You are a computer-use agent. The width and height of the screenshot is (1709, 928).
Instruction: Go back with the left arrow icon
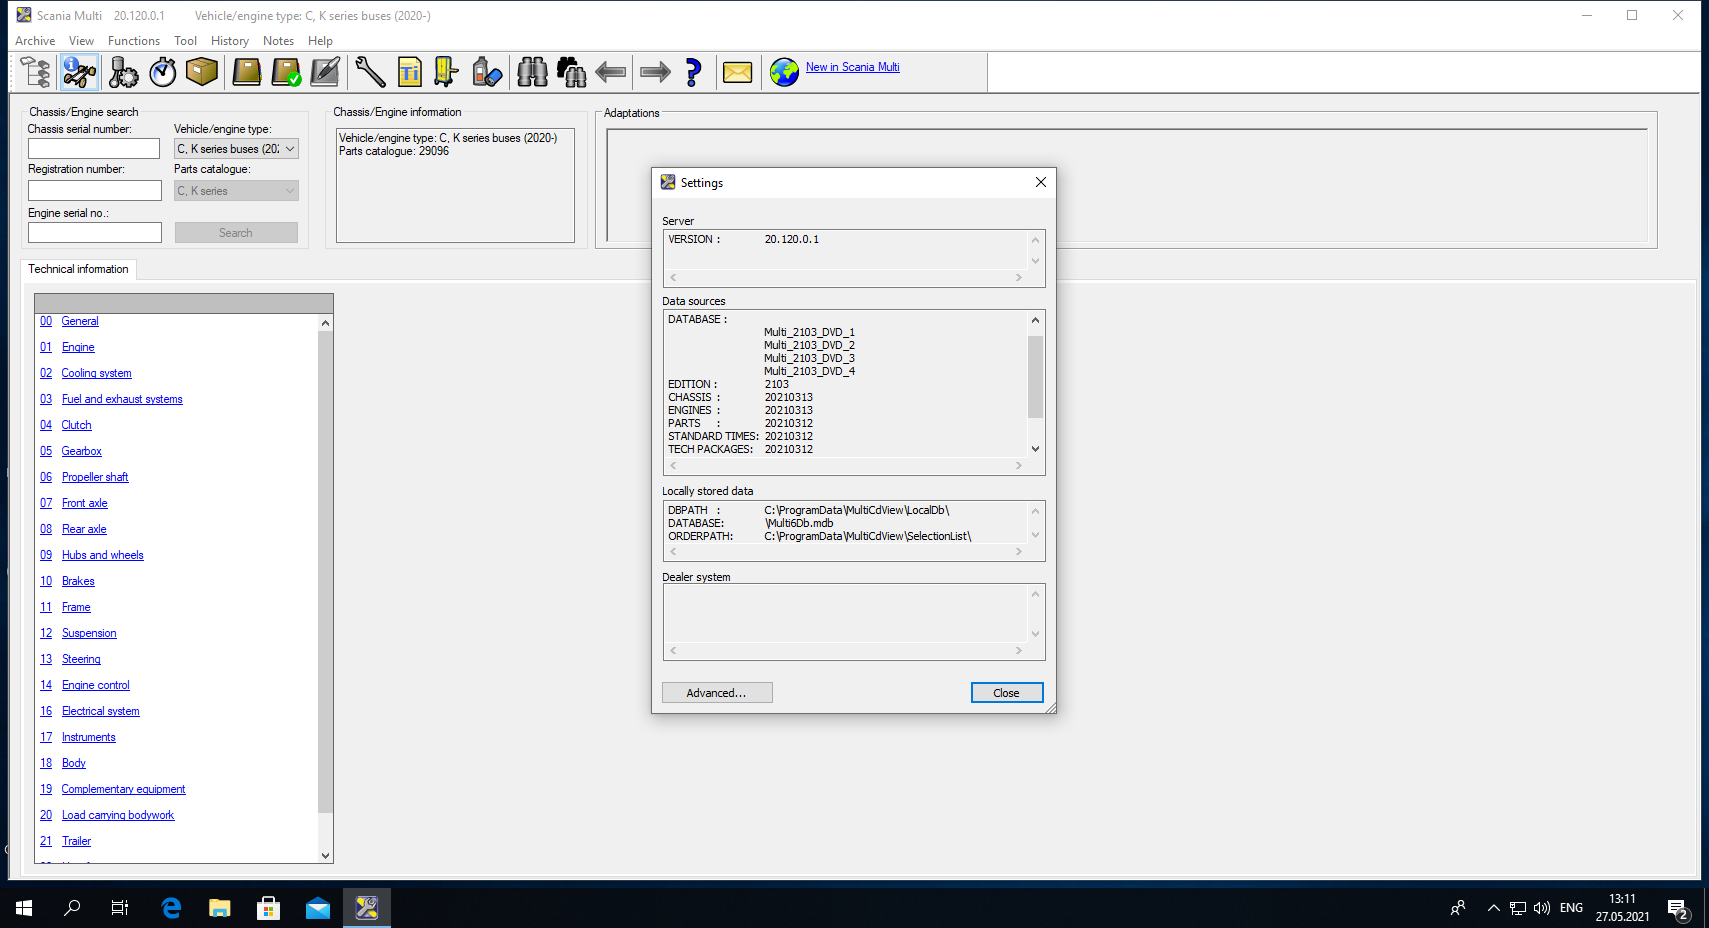[x=610, y=72]
